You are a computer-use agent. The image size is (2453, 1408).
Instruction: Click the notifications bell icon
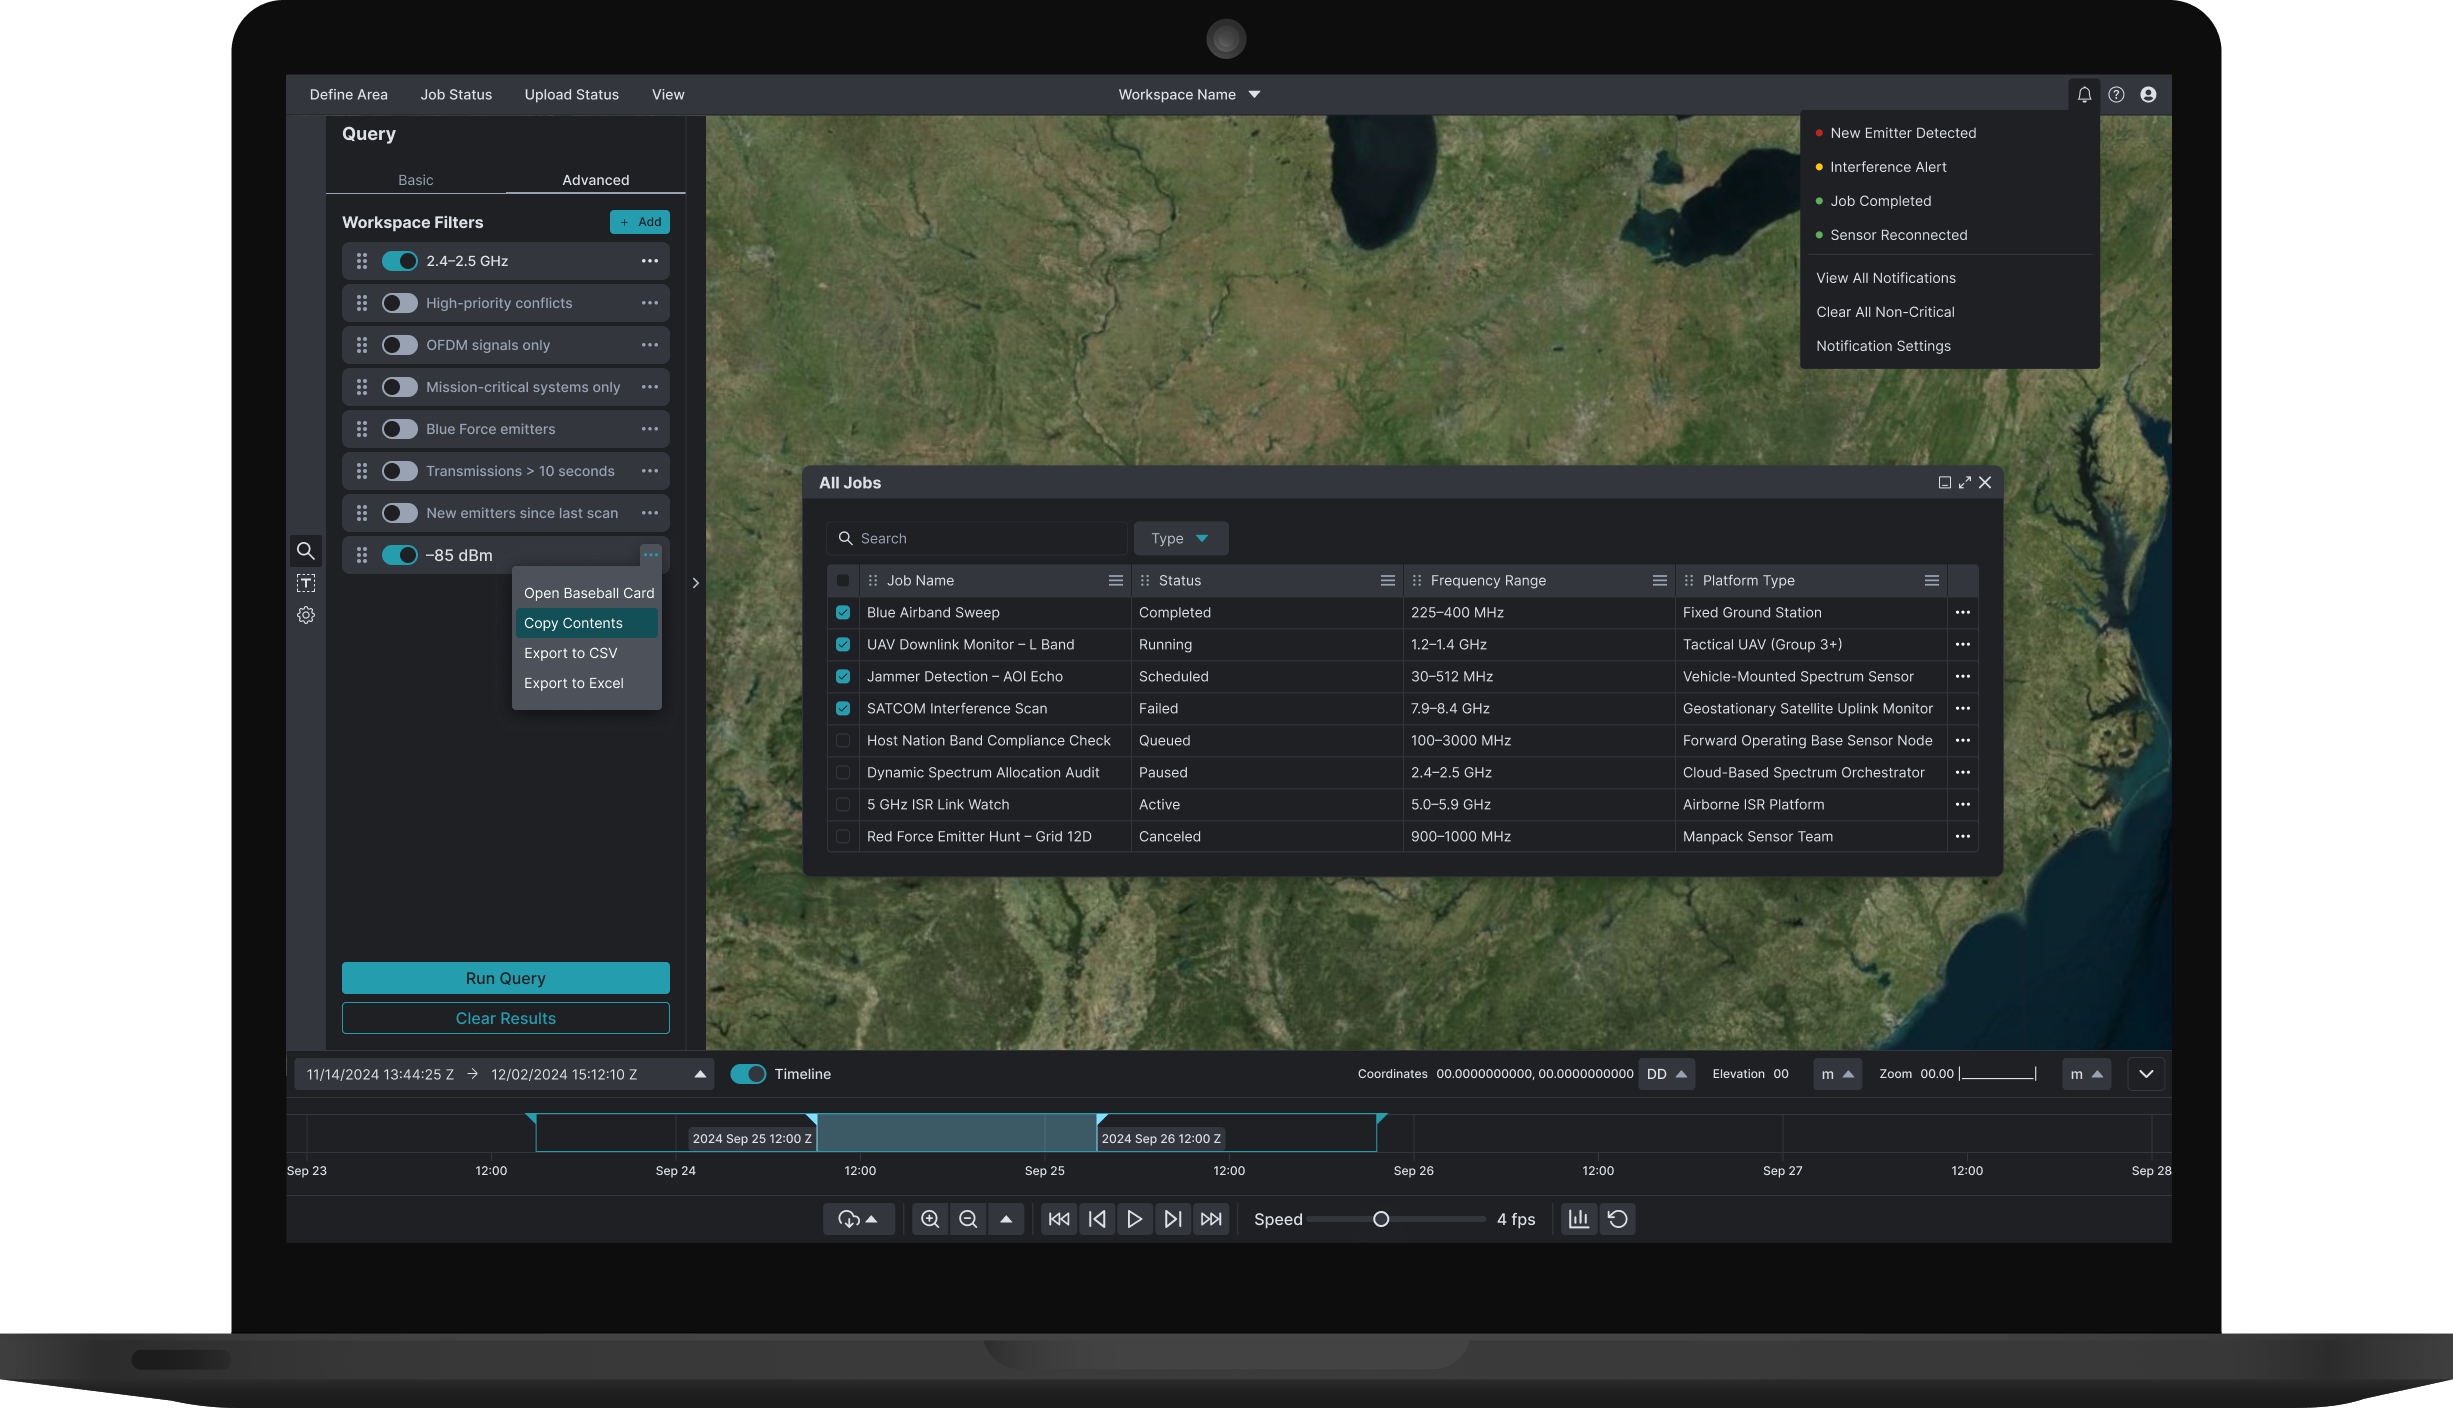[x=2084, y=95]
